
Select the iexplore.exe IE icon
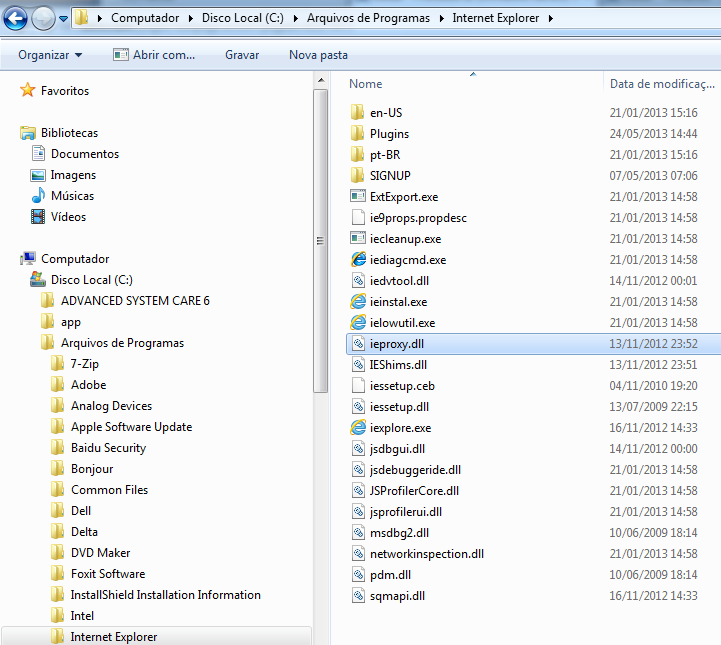click(358, 428)
